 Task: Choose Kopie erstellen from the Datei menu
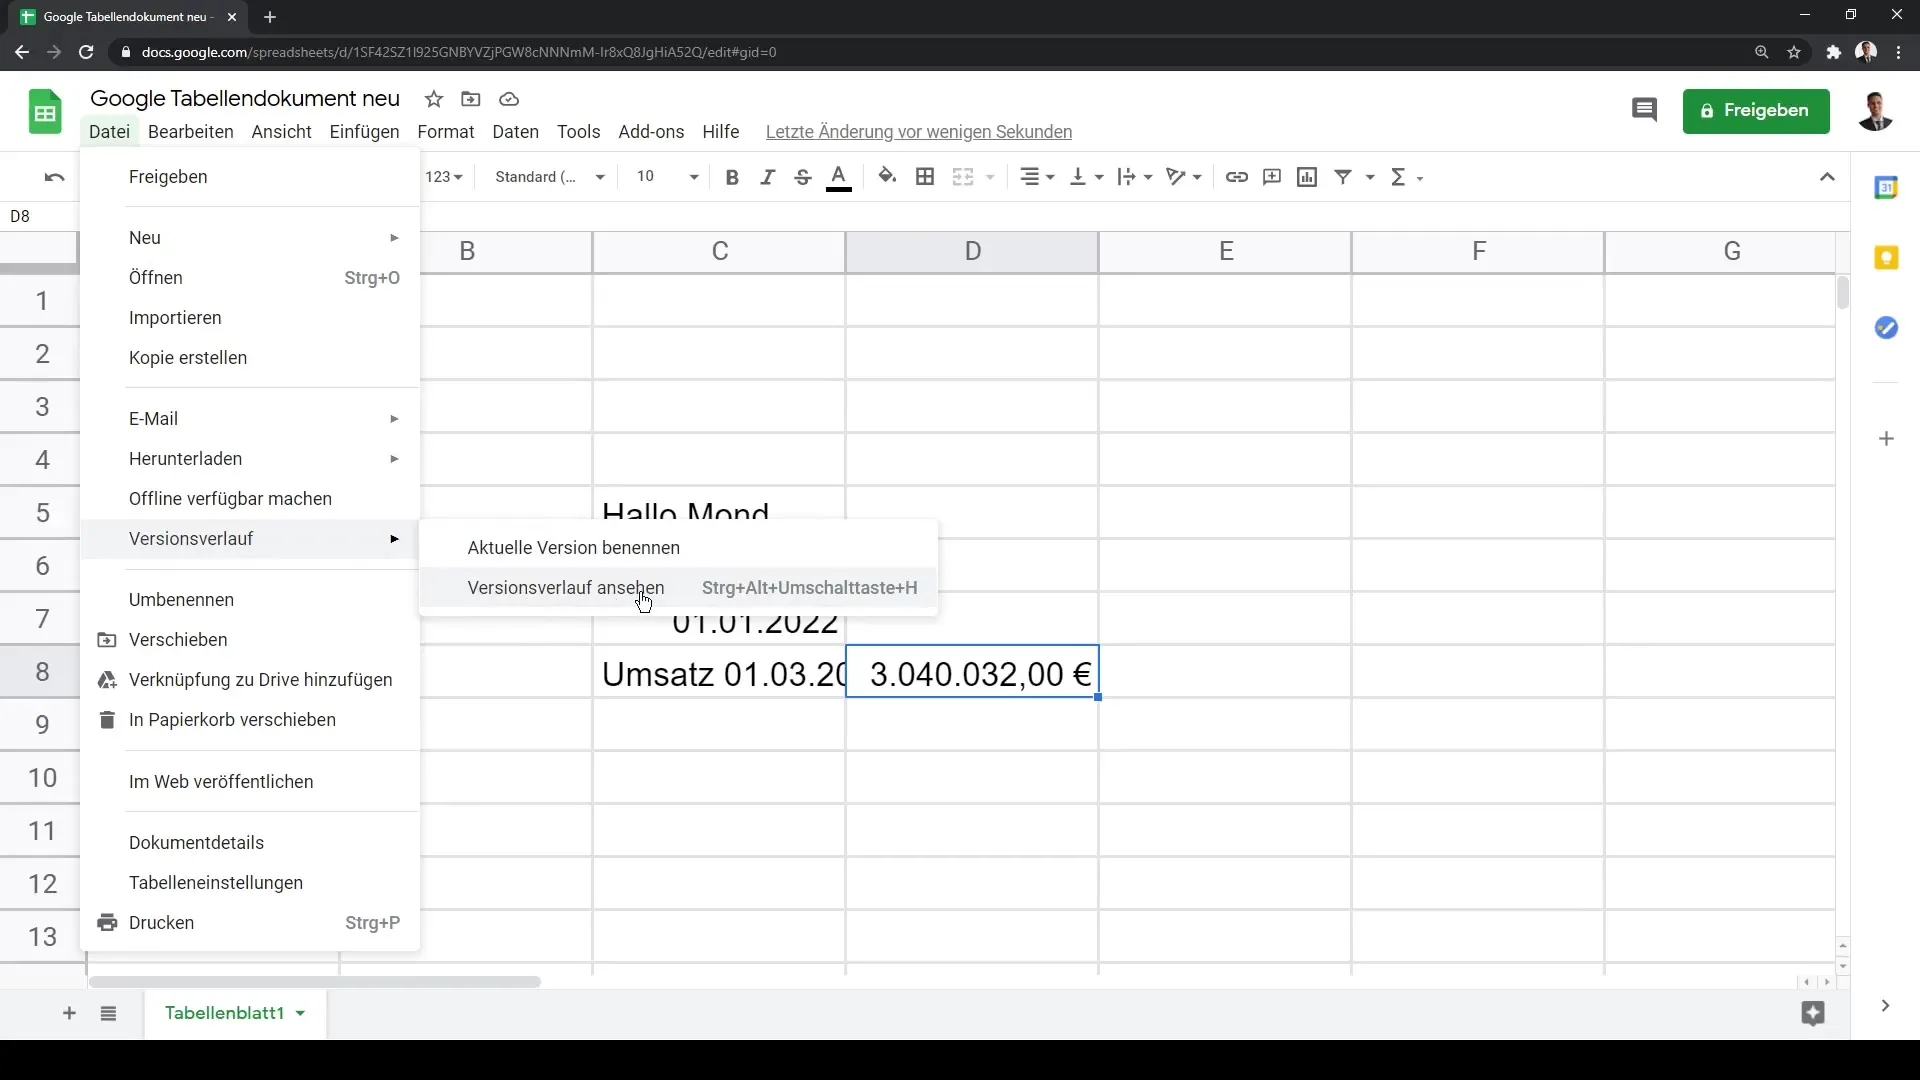(x=250, y=358)
